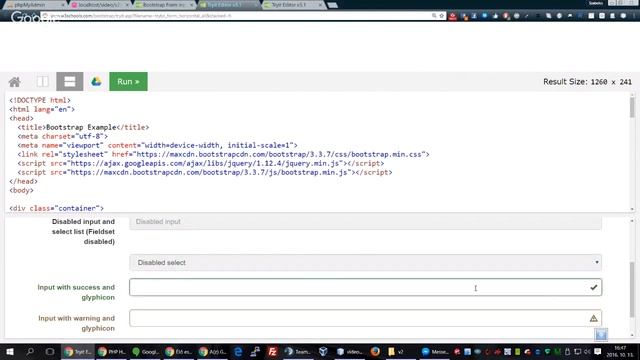Open the last Tryit Editor v3.1 tab
The image size is (640, 360).
tap(293, 5)
